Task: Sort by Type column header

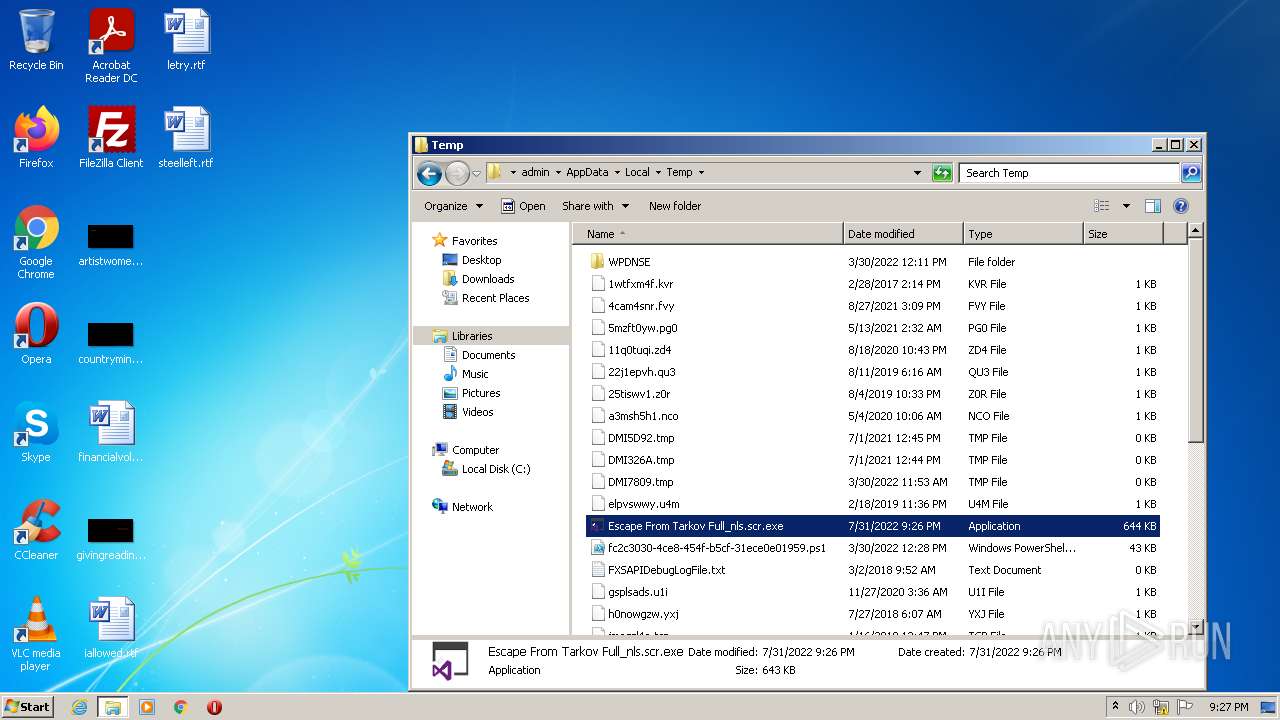Action: [x=1023, y=234]
